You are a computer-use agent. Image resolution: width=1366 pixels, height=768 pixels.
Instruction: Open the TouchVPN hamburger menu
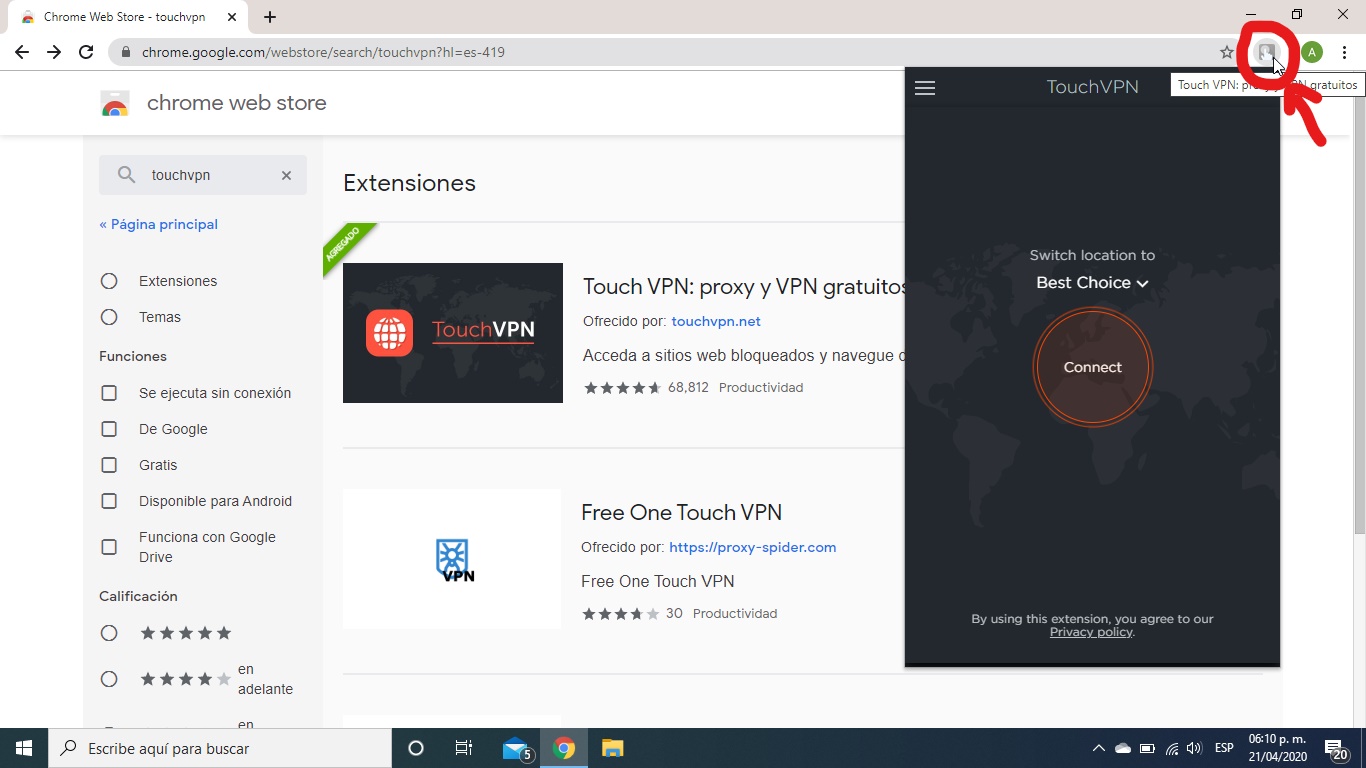coord(925,88)
